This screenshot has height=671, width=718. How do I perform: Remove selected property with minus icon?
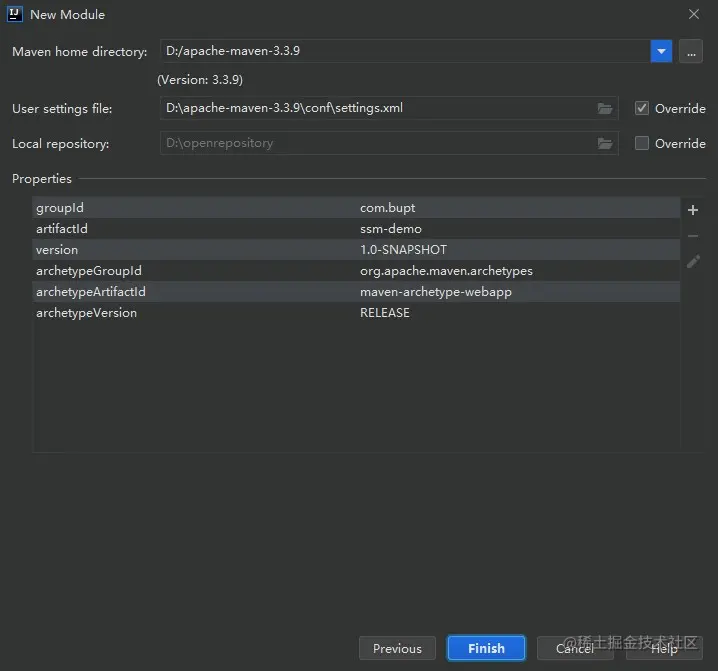(x=693, y=236)
